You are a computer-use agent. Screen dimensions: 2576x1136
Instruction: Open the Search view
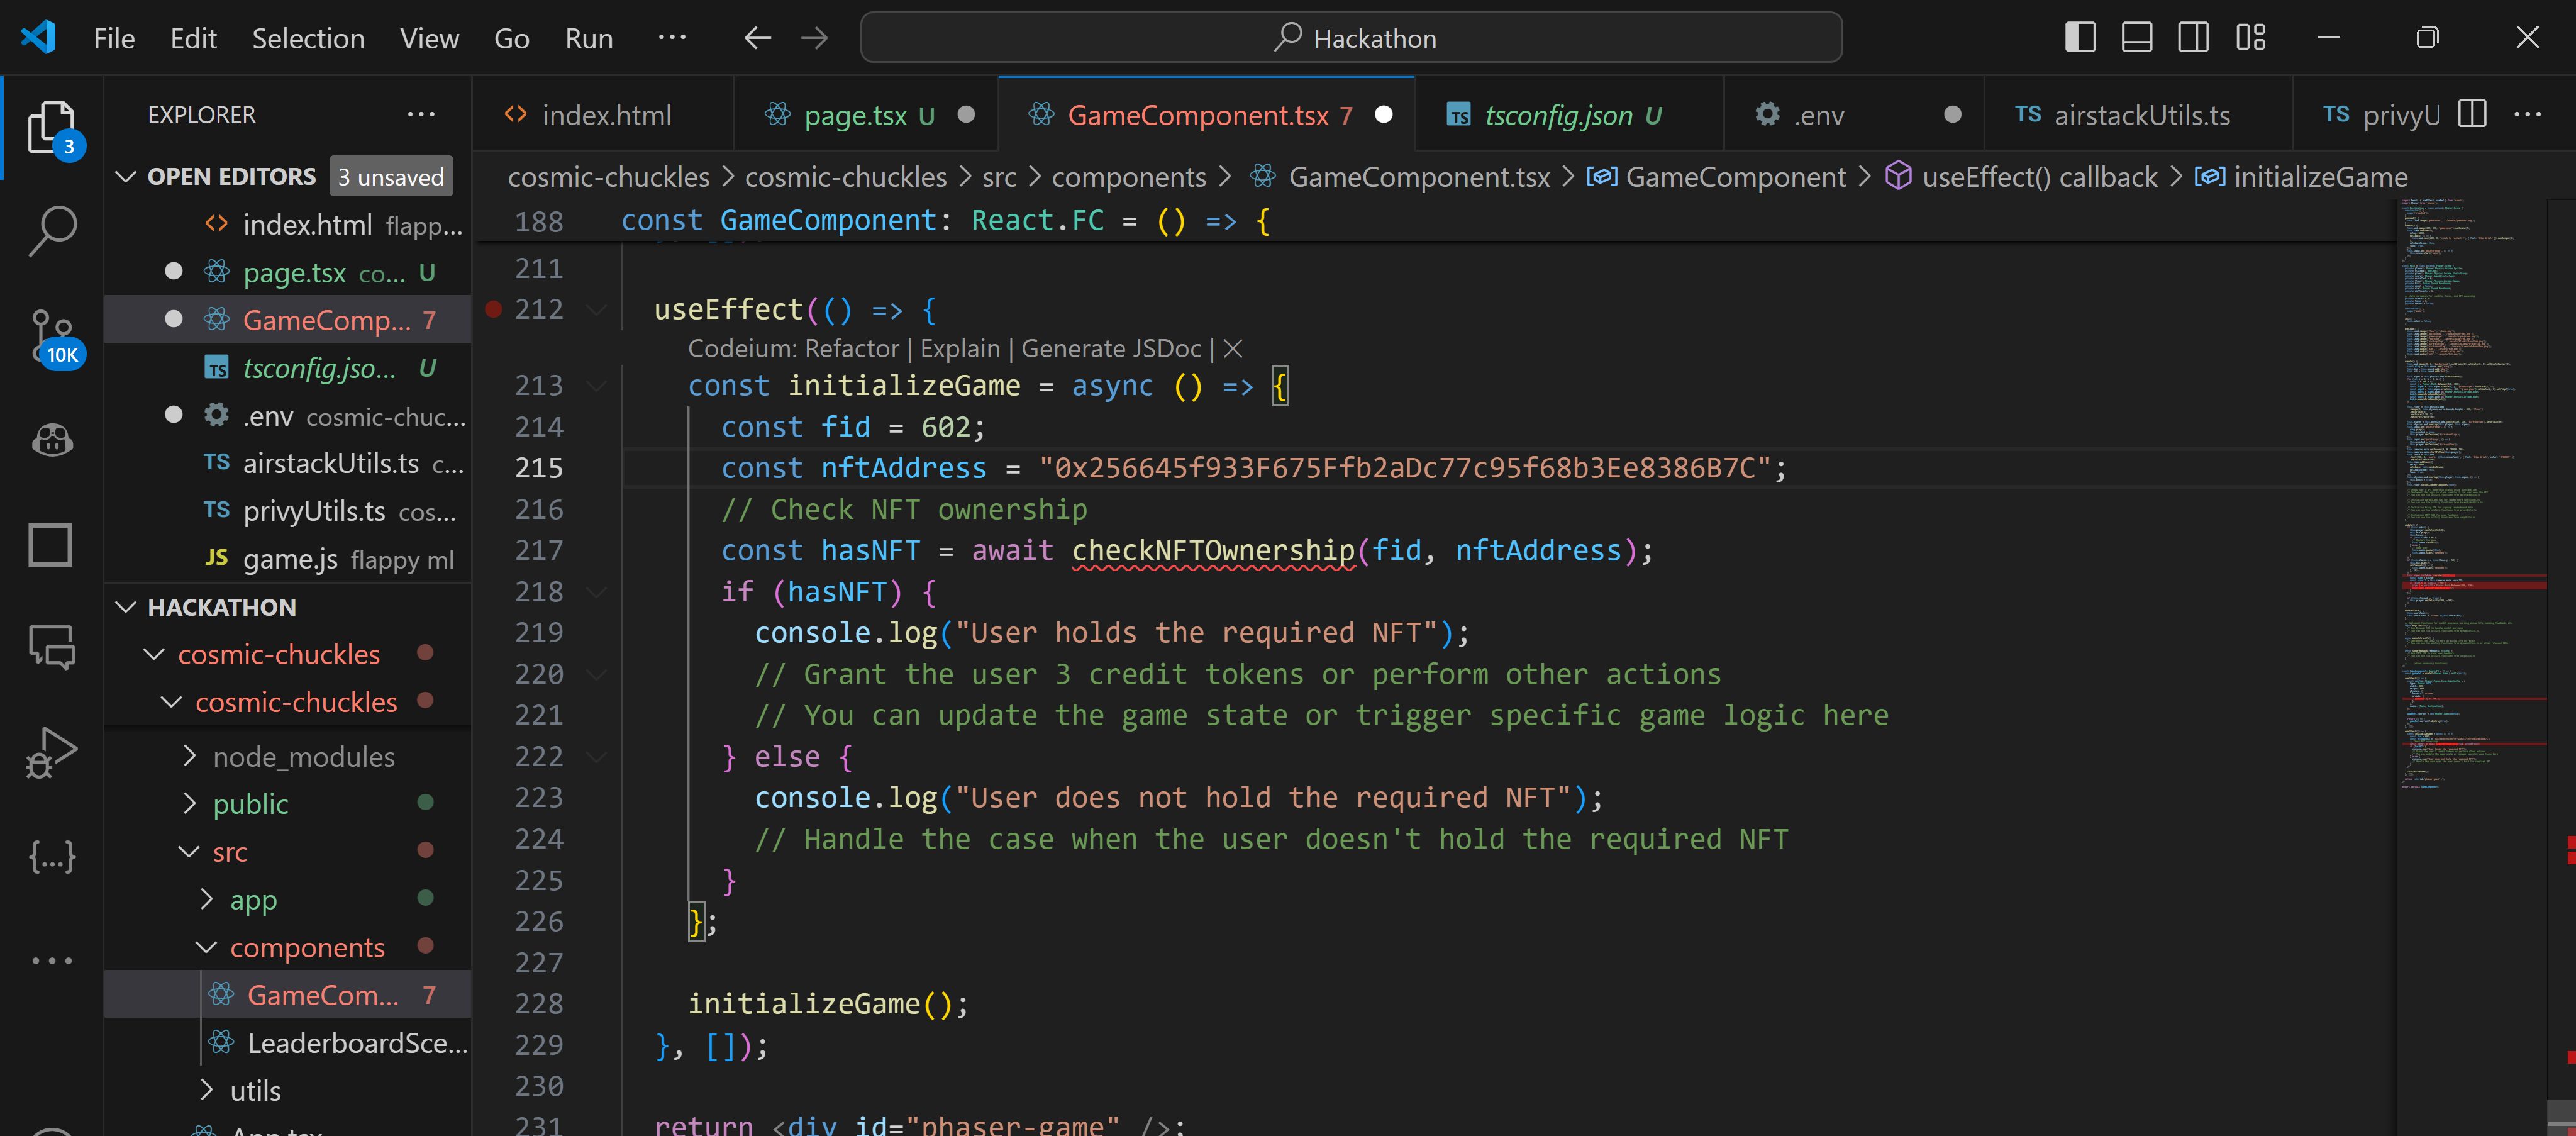52,230
